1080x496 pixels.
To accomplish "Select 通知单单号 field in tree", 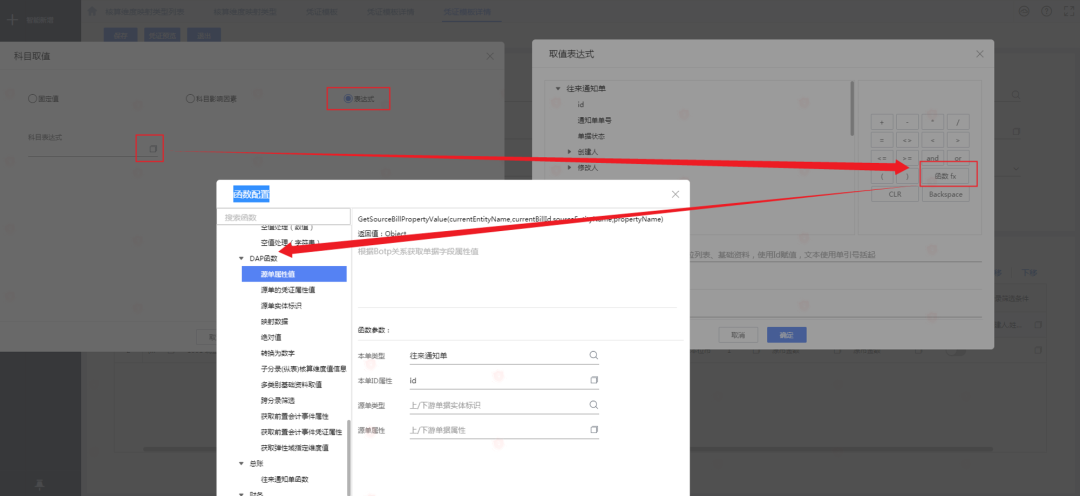I will tap(594, 121).
